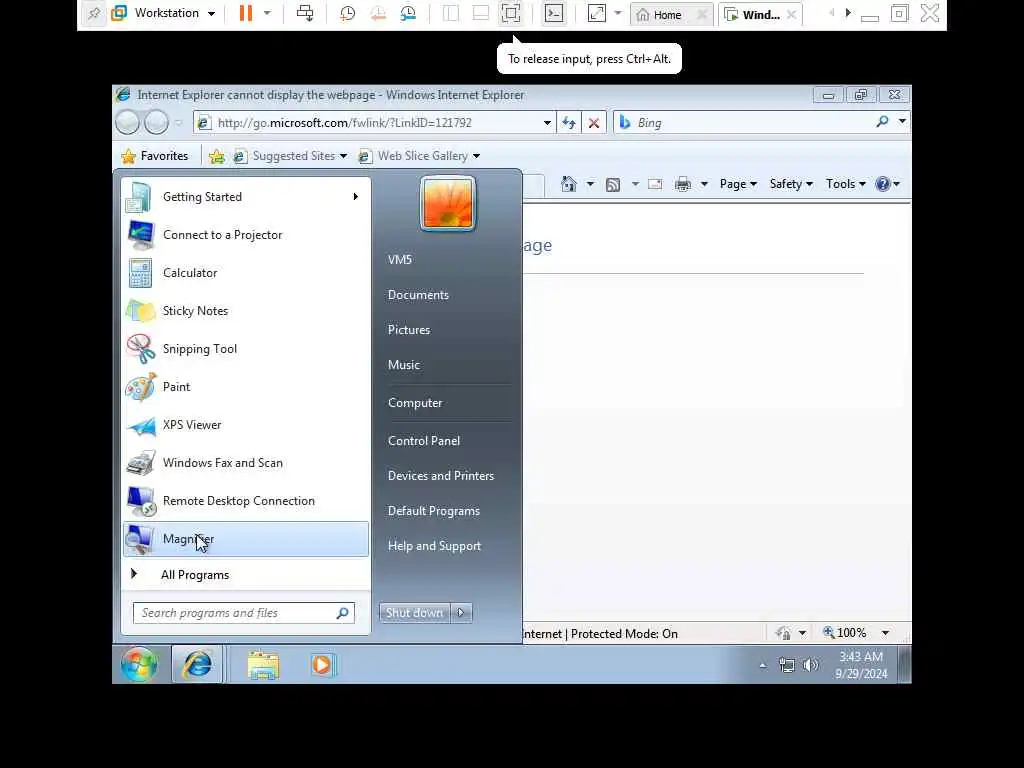The image size is (1024, 768).
Task: Launch Sticky Notes
Action: point(246,311)
